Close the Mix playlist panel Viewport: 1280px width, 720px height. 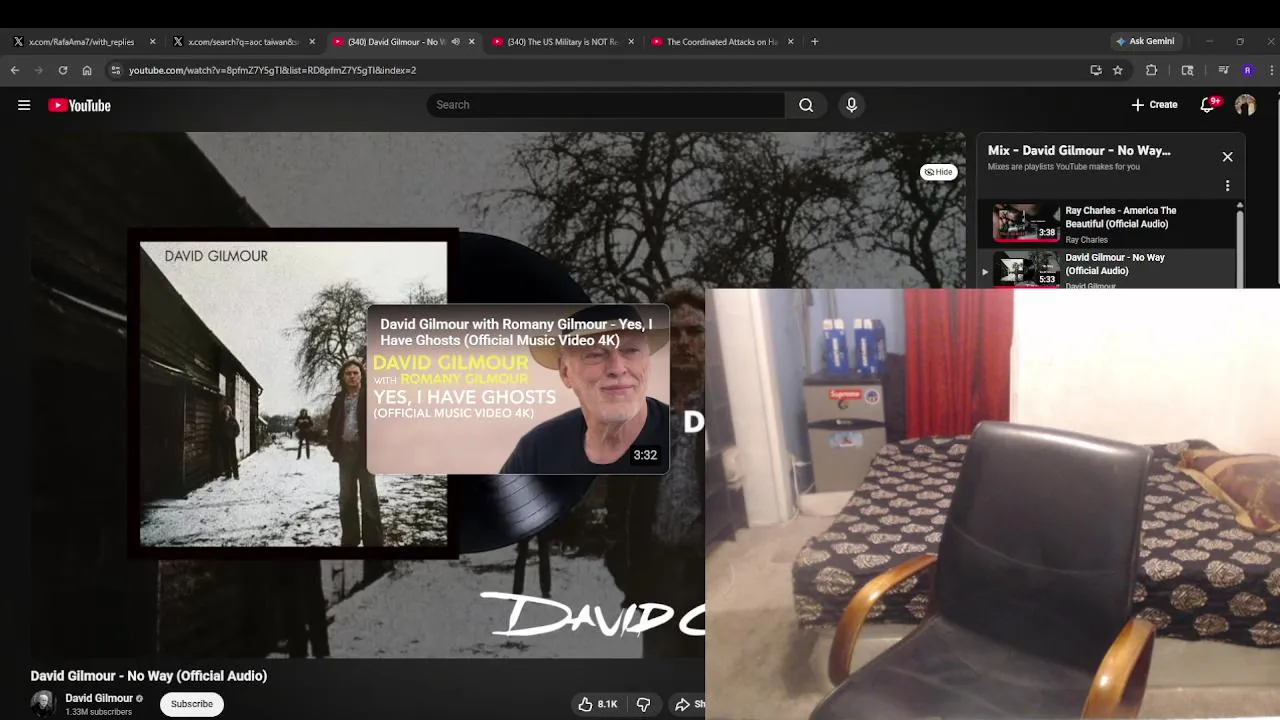click(1227, 157)
